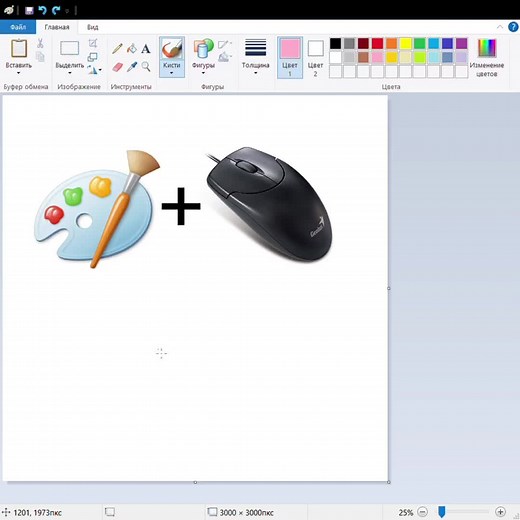Select the Magnifier tool
Viewport: 520px width, 520px height.
pyautogui.click(x=146, y=67)
